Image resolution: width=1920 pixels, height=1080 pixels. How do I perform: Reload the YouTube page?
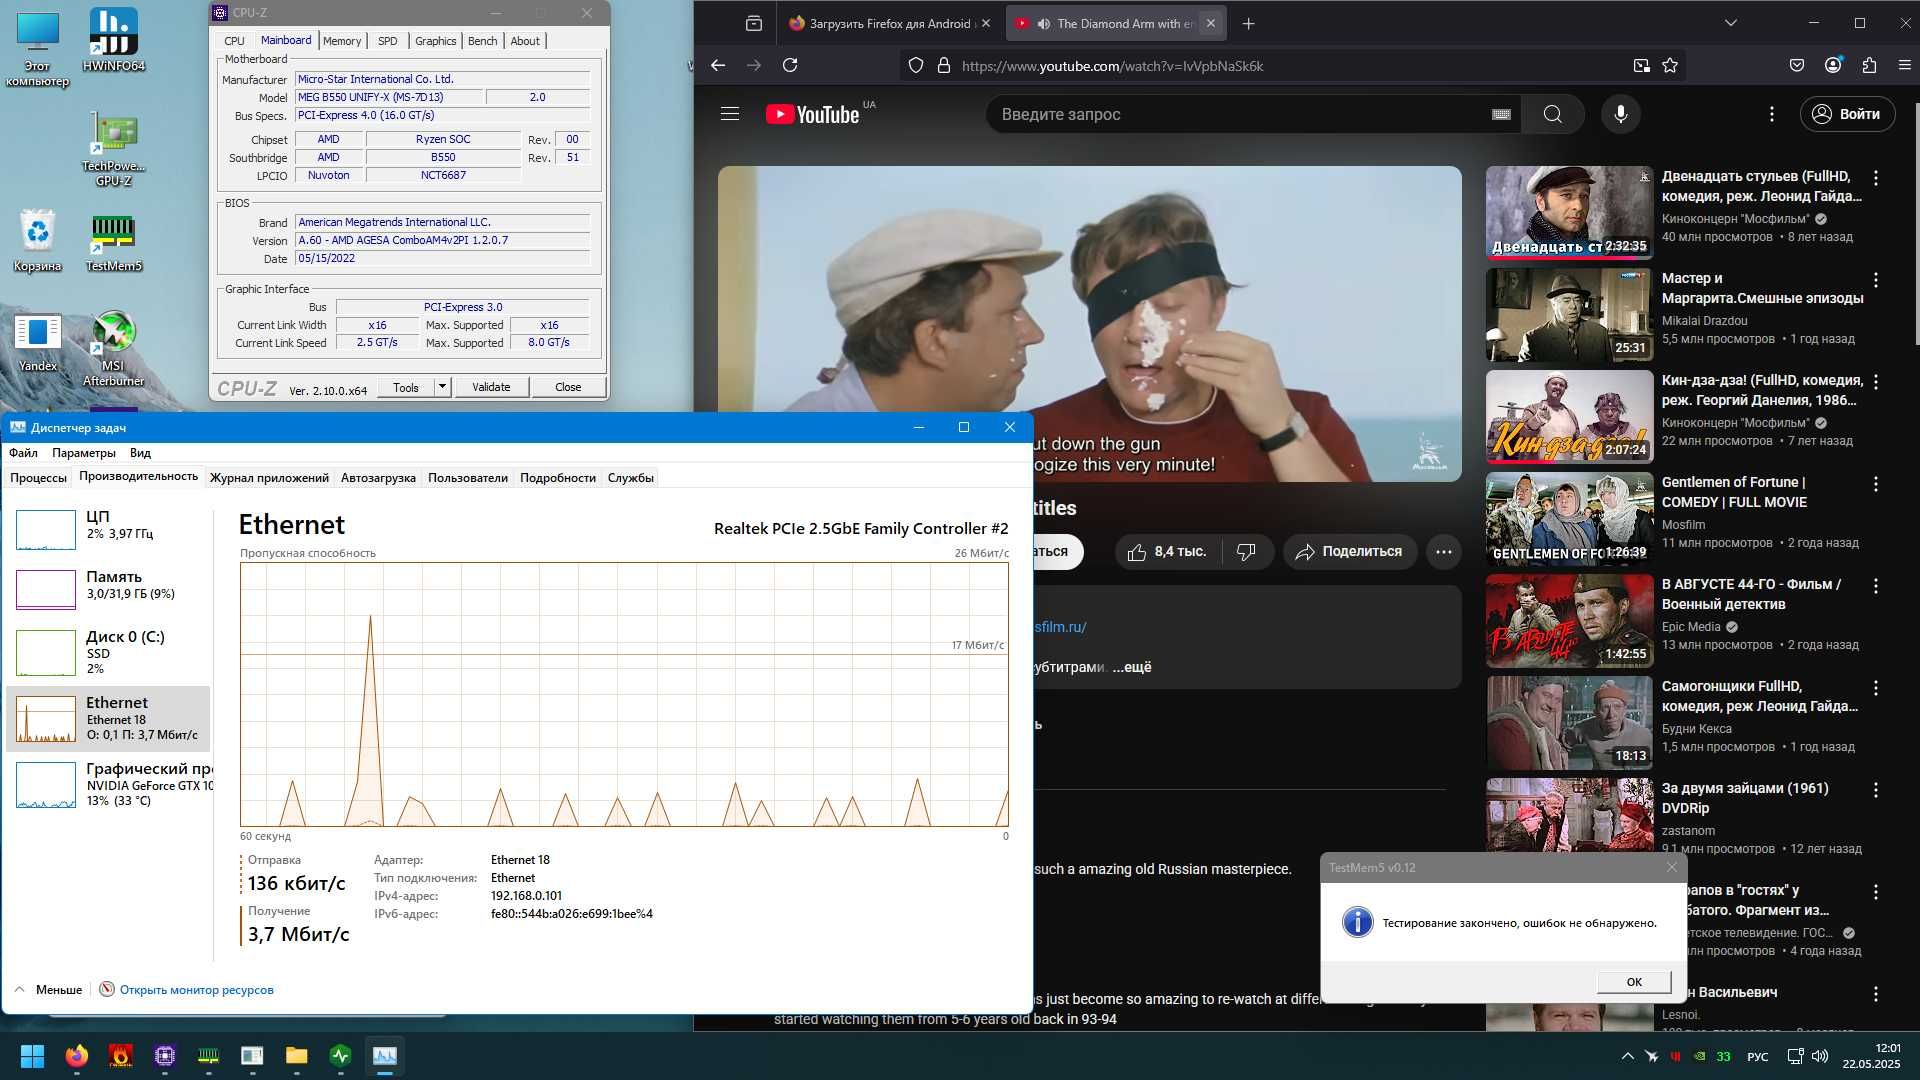click(790, 65)
